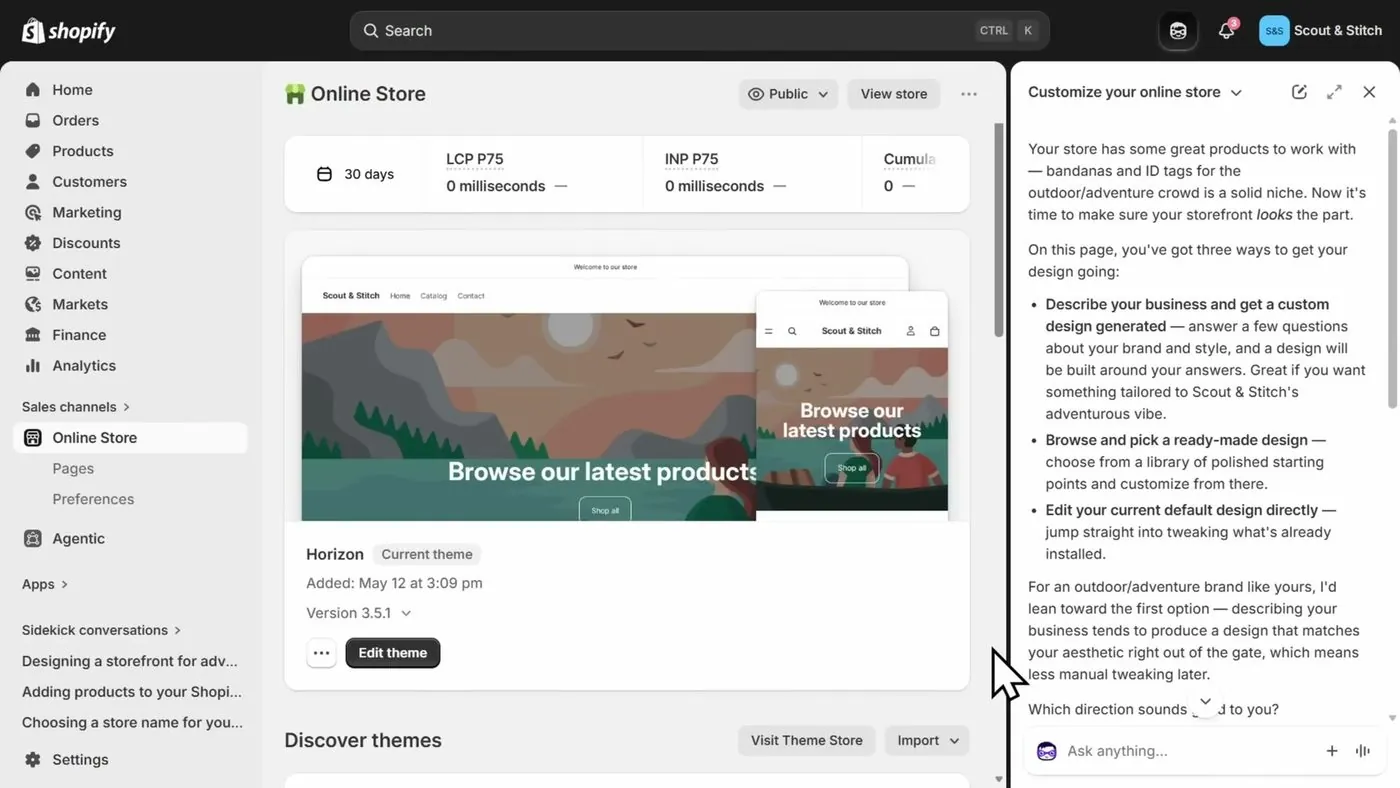
Task: Click the Edit theme button
Action: [393, 653]
